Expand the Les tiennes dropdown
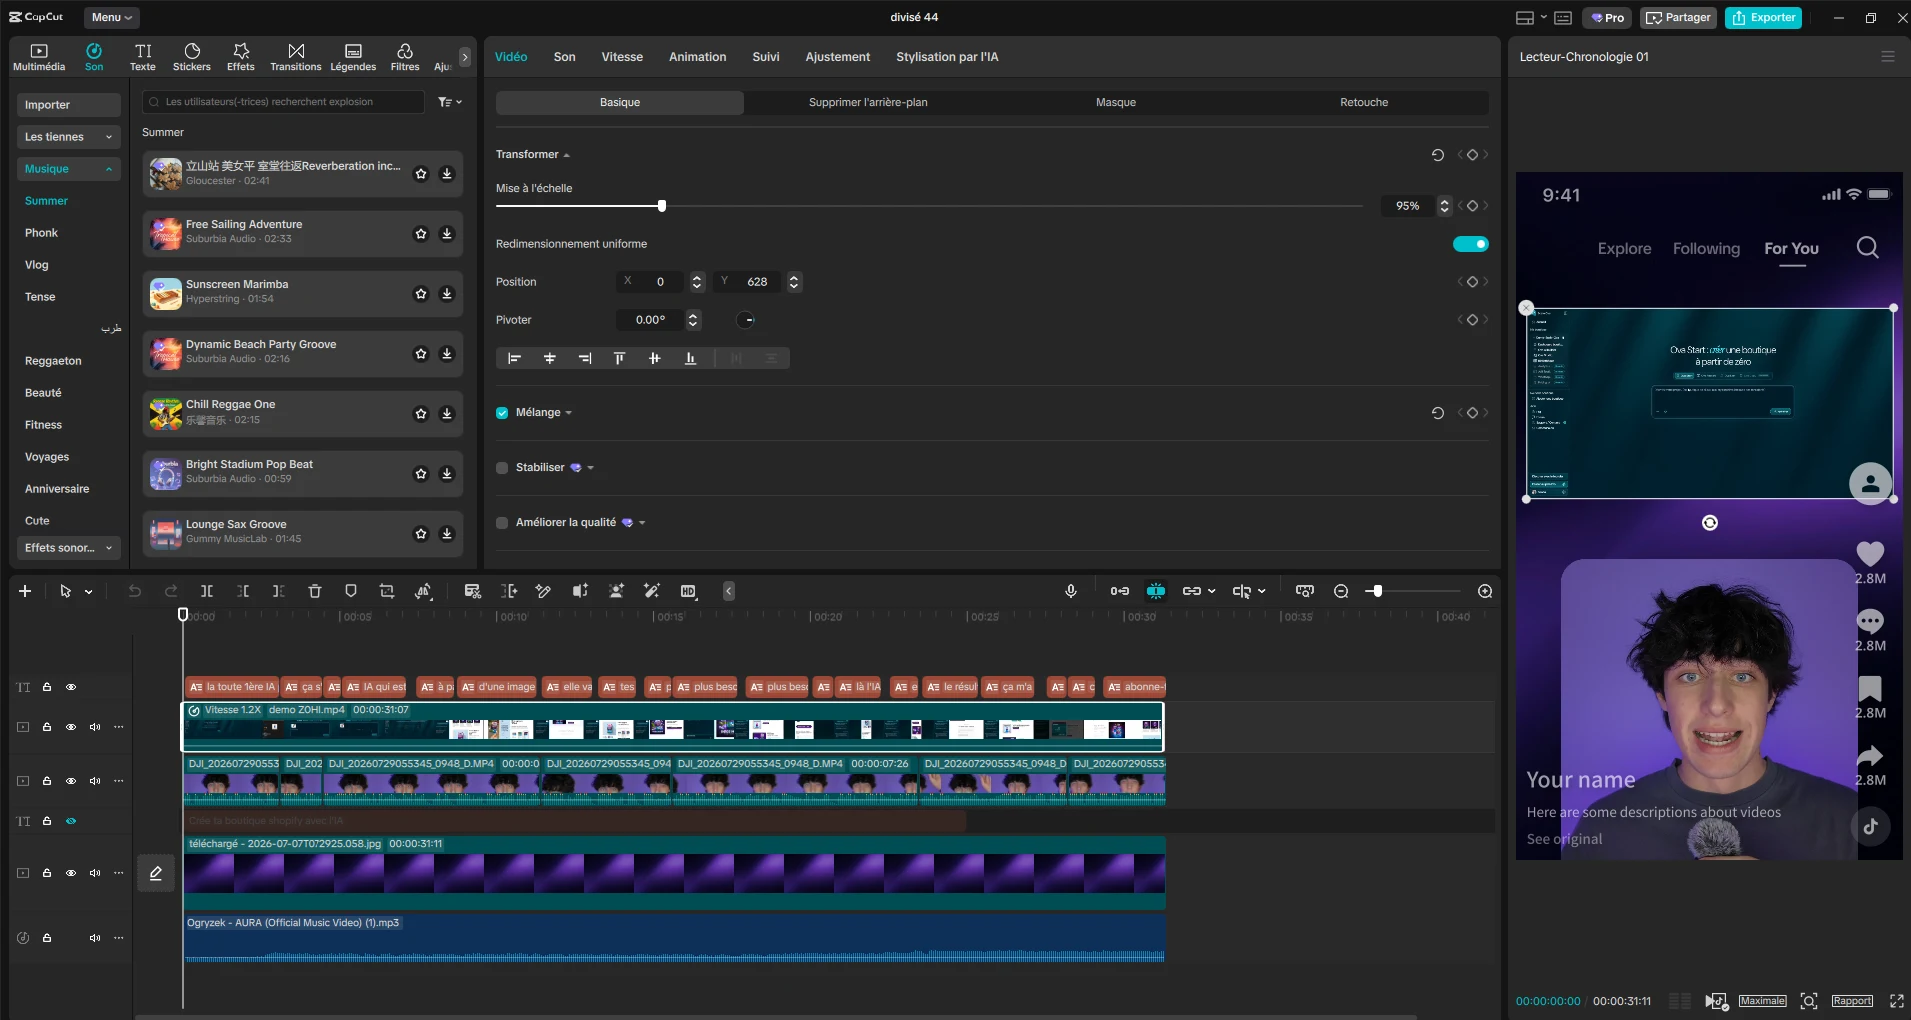1911x1020 pixels. [x=68, y=137]
